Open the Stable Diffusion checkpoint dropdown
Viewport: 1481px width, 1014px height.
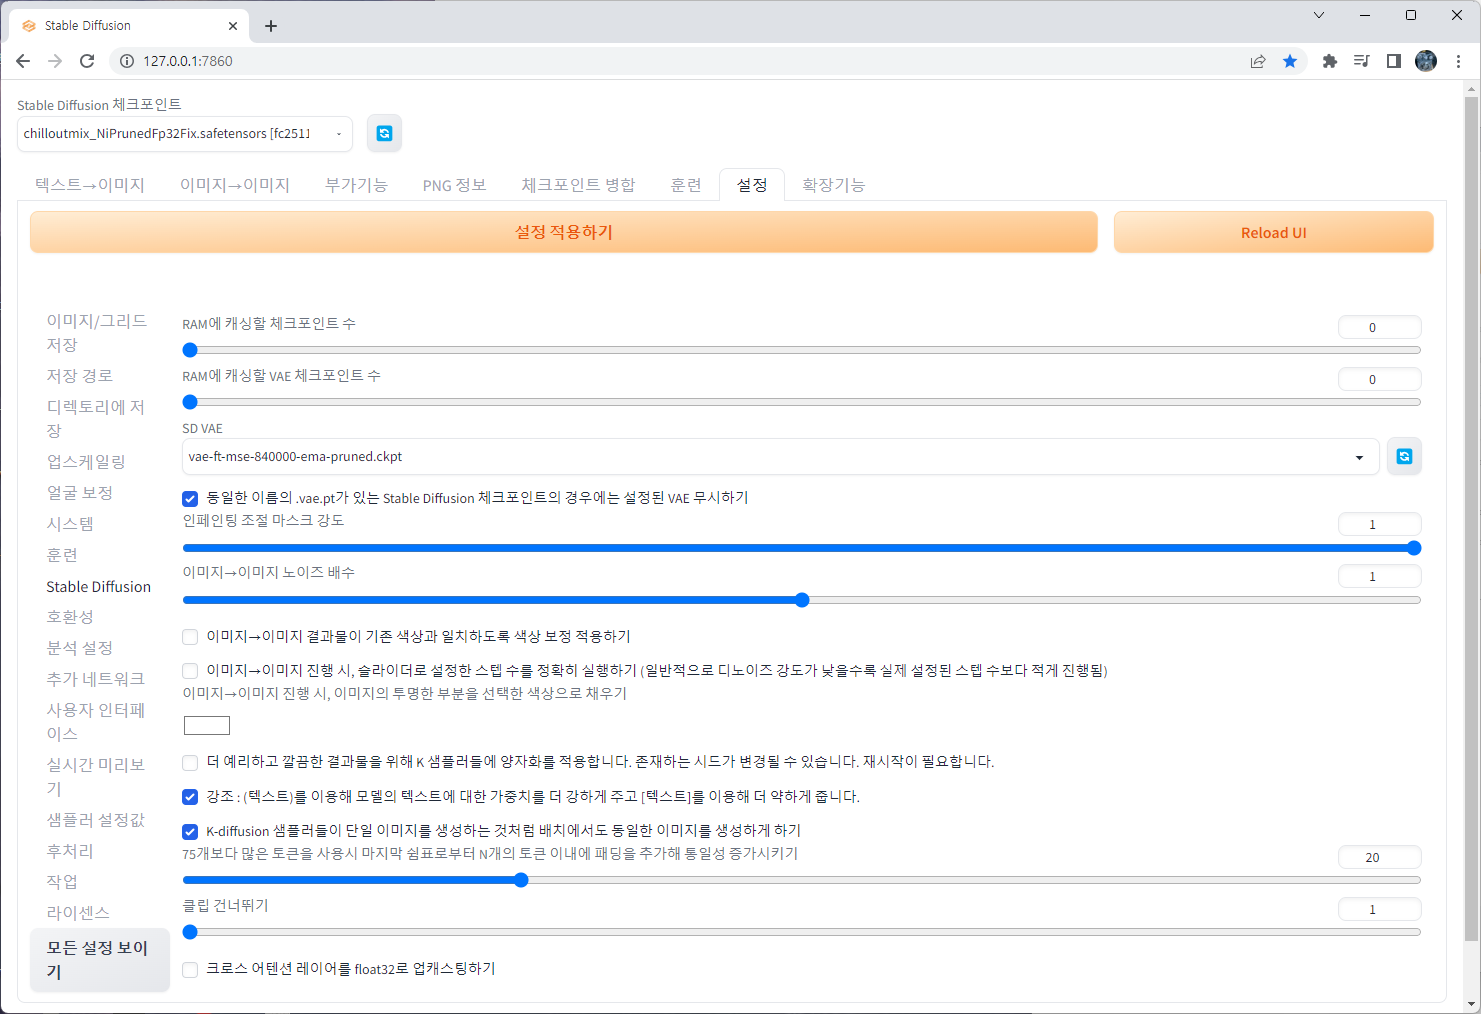[x=185, y=134]
